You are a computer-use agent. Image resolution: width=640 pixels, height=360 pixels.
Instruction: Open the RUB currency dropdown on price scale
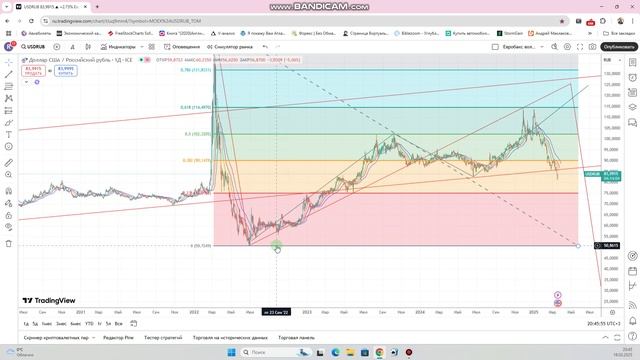tap(612, 60)
